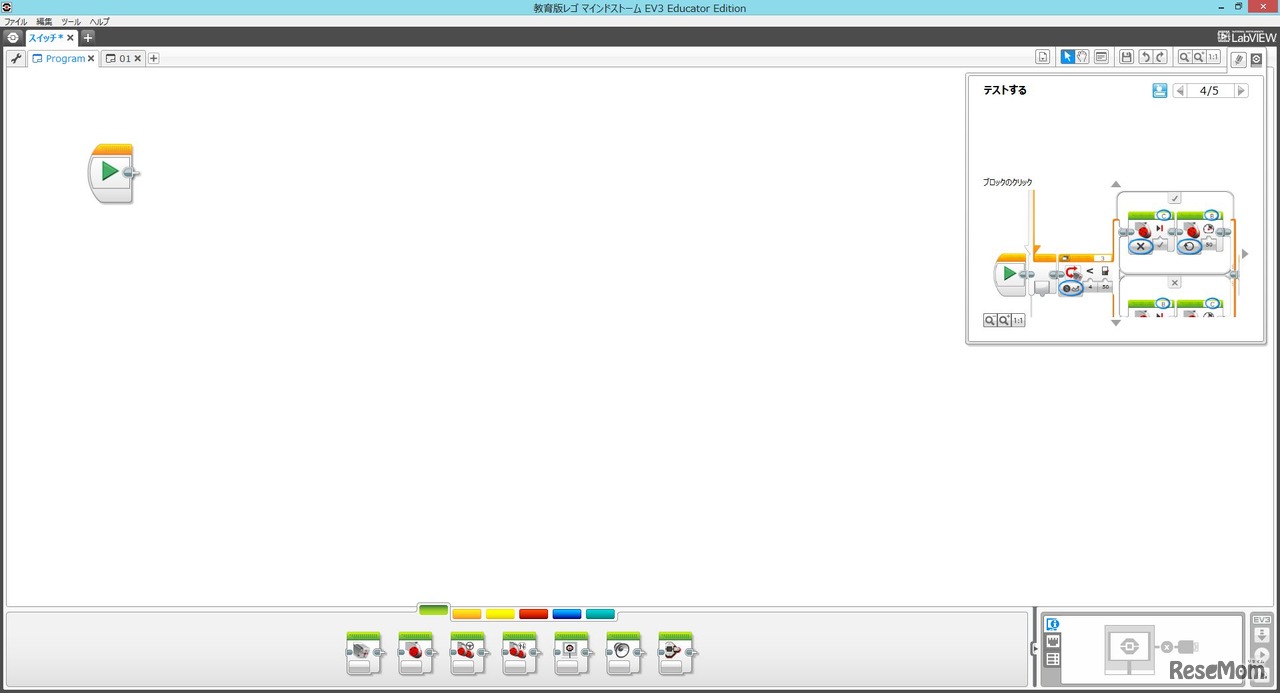
Task: Open the lobby home icon
Action: pos(13,37)
